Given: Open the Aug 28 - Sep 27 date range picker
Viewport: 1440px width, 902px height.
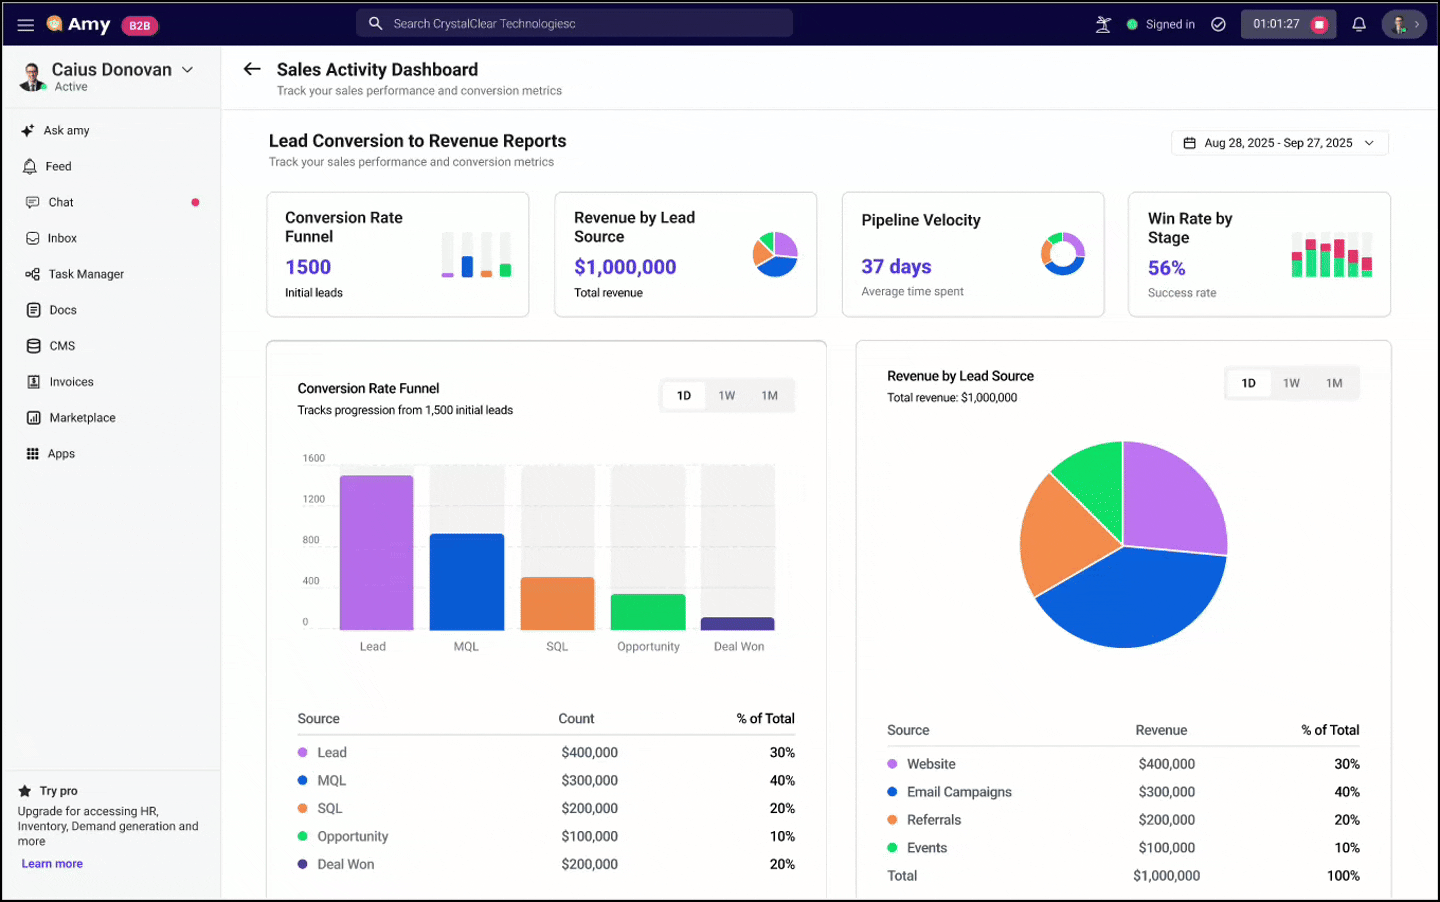Looking at the screenshot, I should (x=1279, y=142).
